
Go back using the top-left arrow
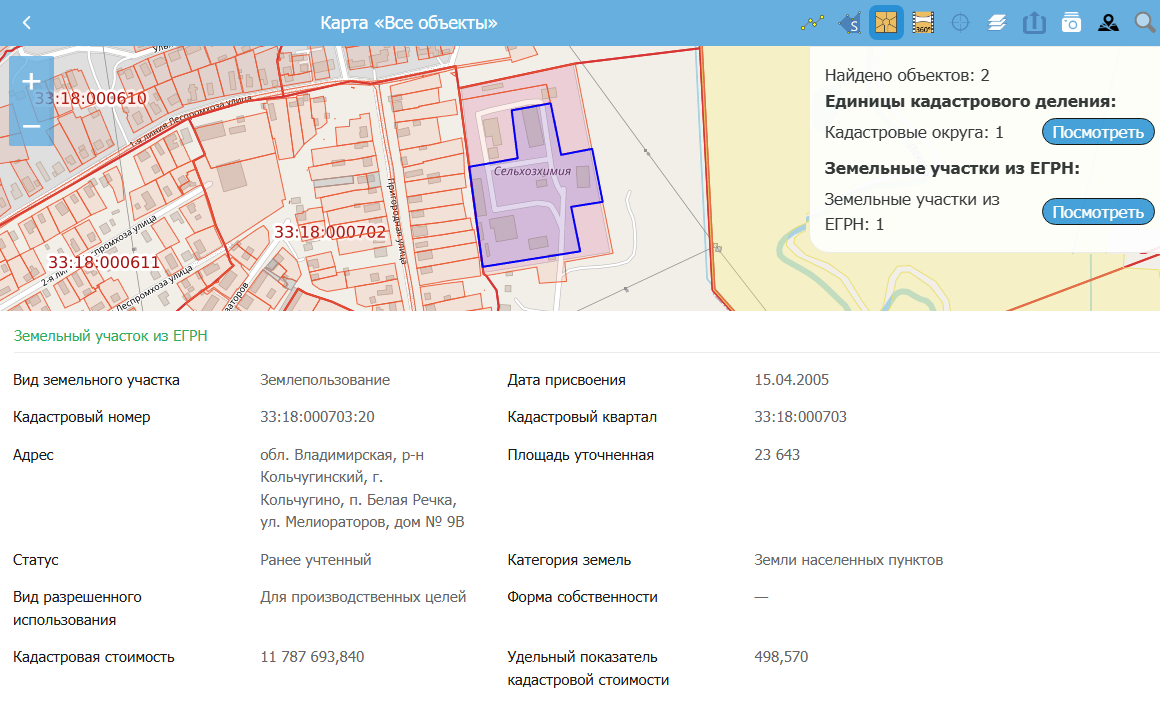[x=27, y=22]
